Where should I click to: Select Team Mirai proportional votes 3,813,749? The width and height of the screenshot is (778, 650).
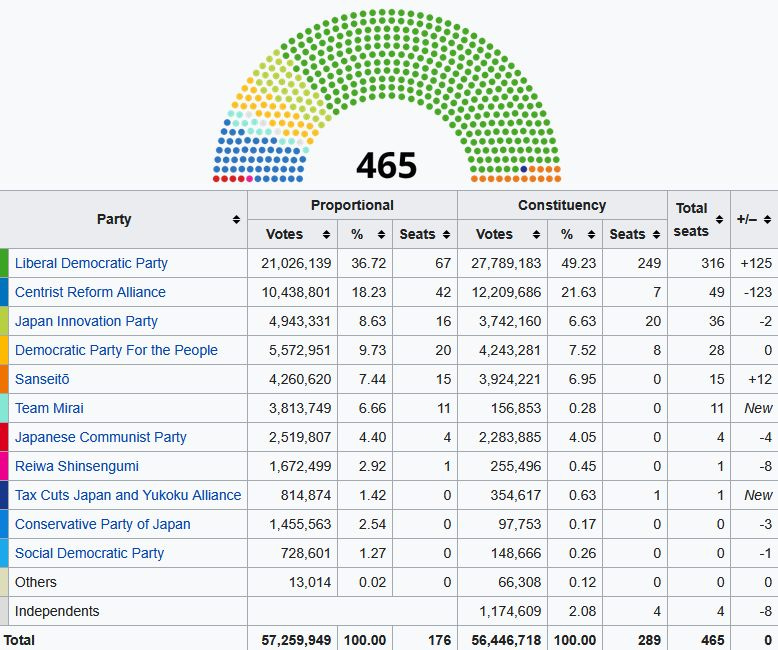point(300,408)
